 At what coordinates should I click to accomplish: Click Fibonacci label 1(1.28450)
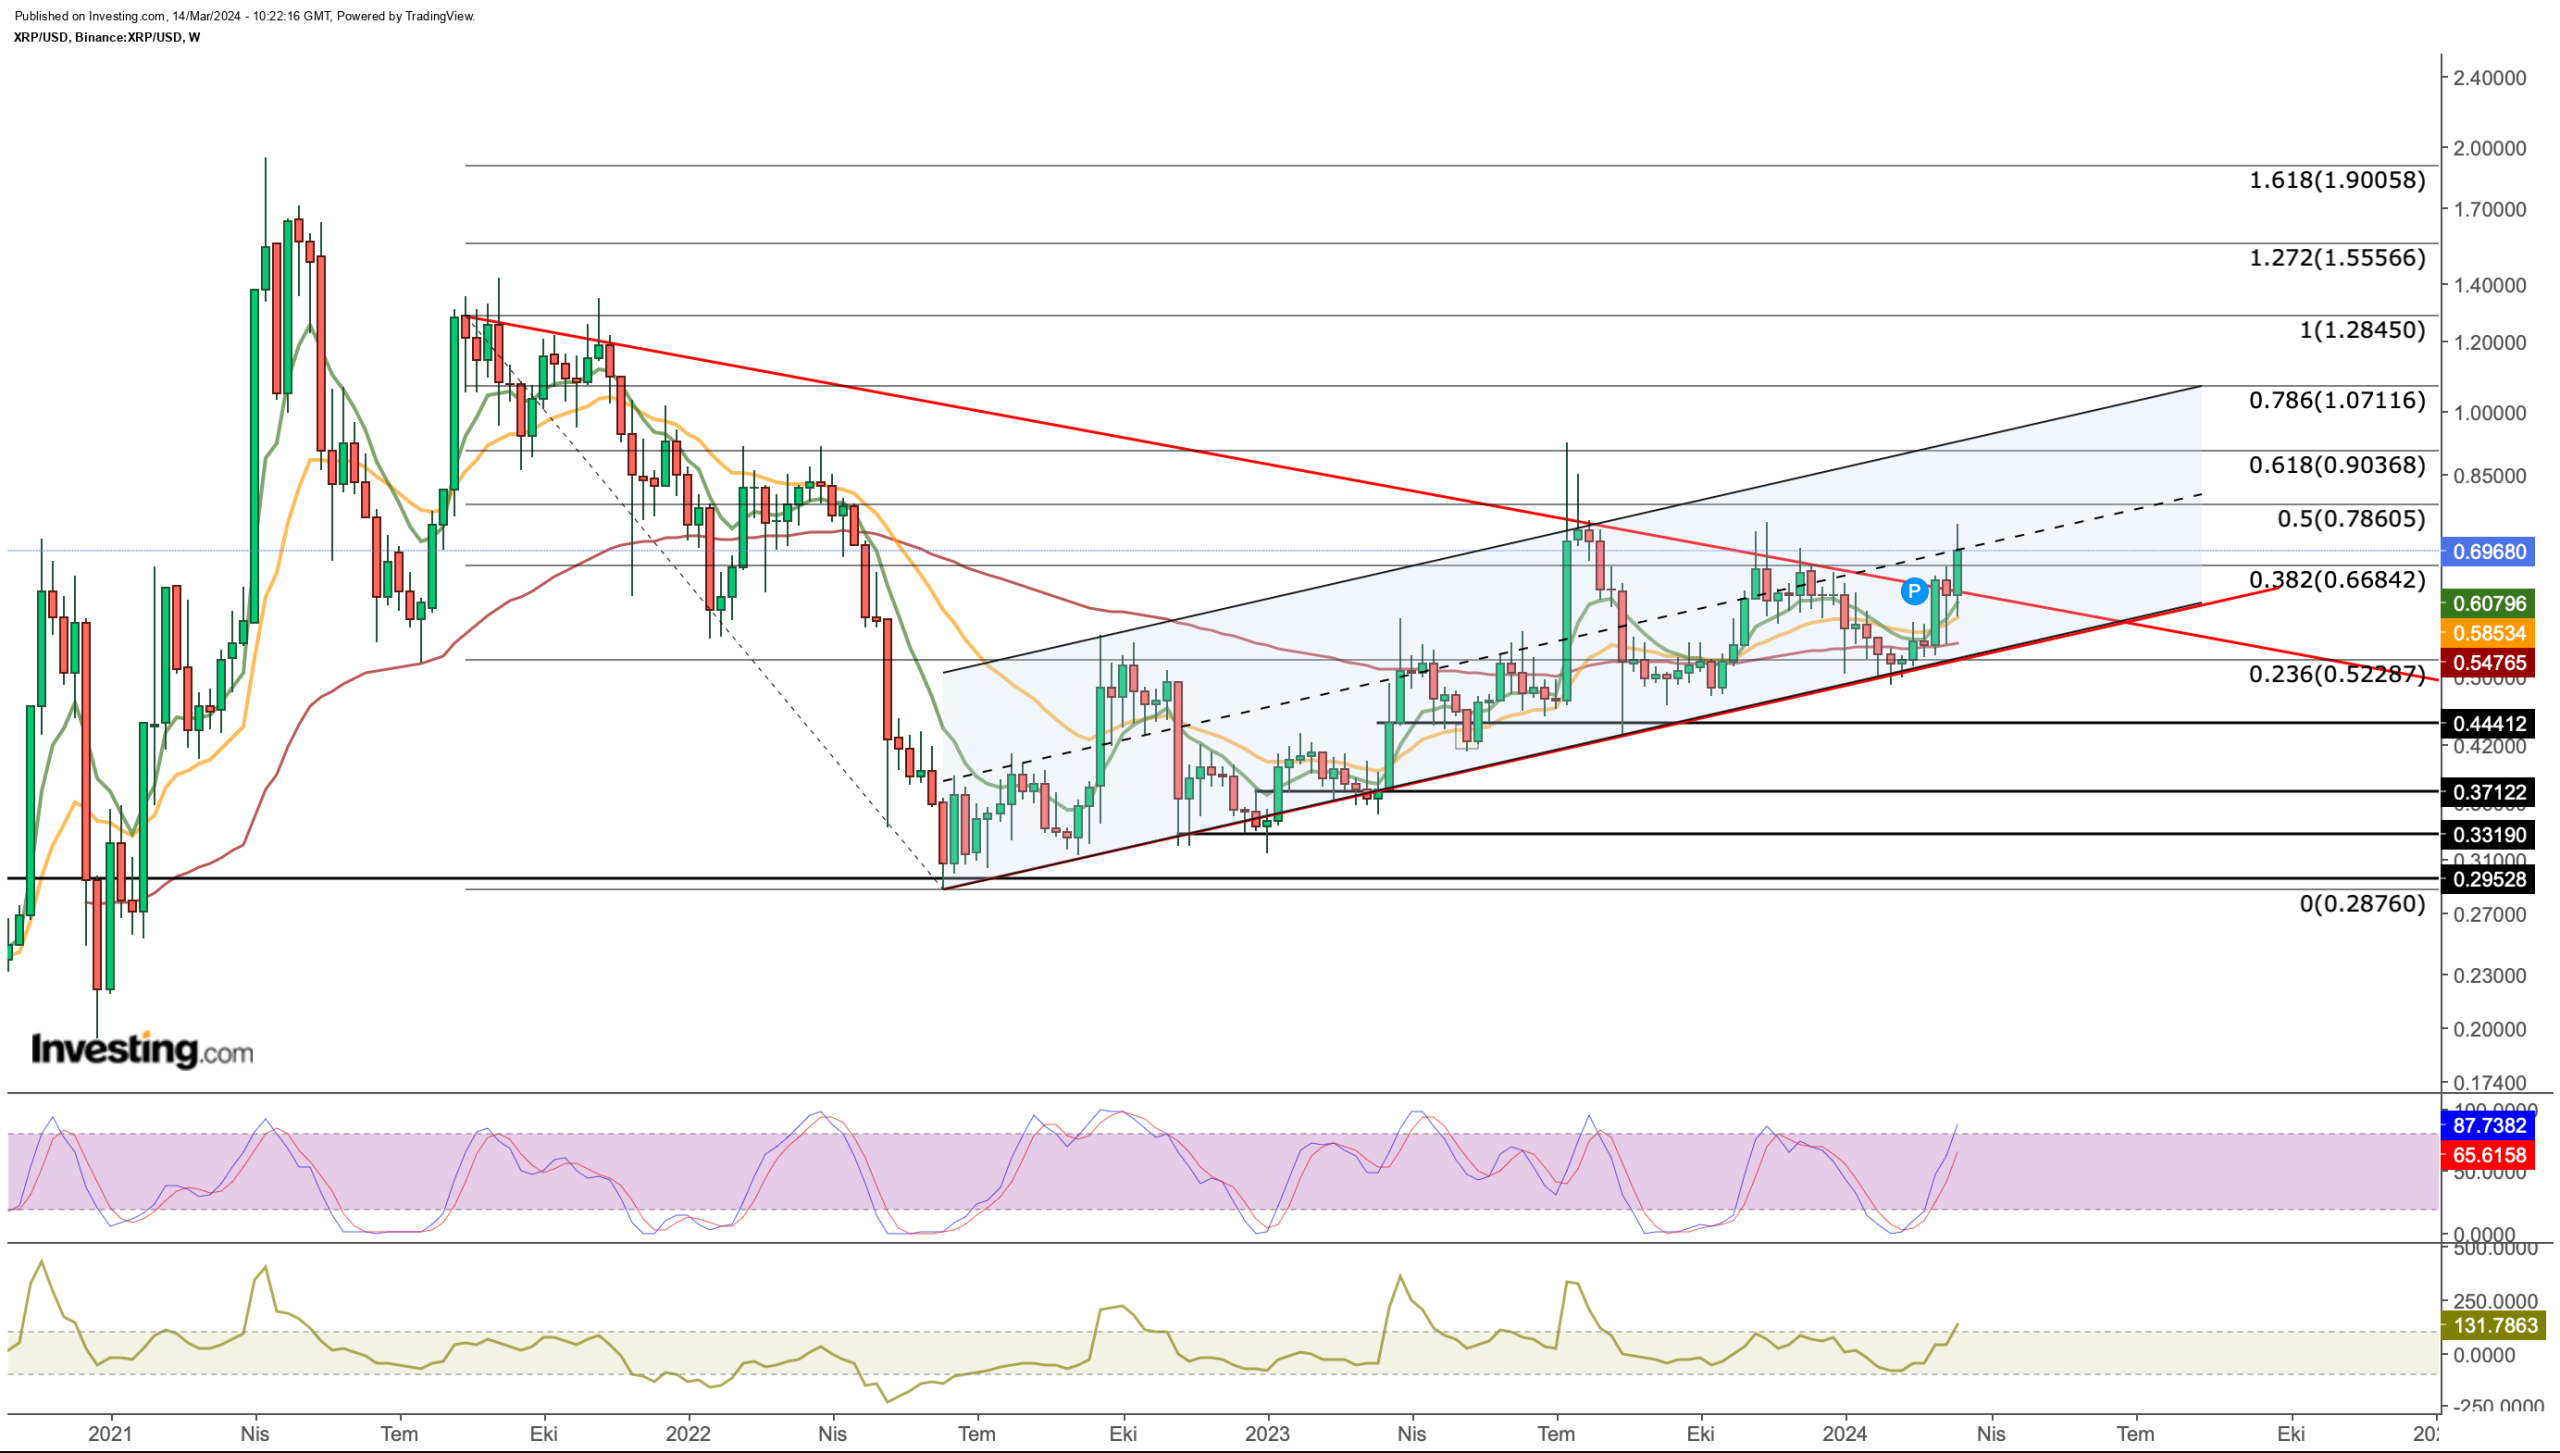pyautogui.click(x=2362, y=330)
